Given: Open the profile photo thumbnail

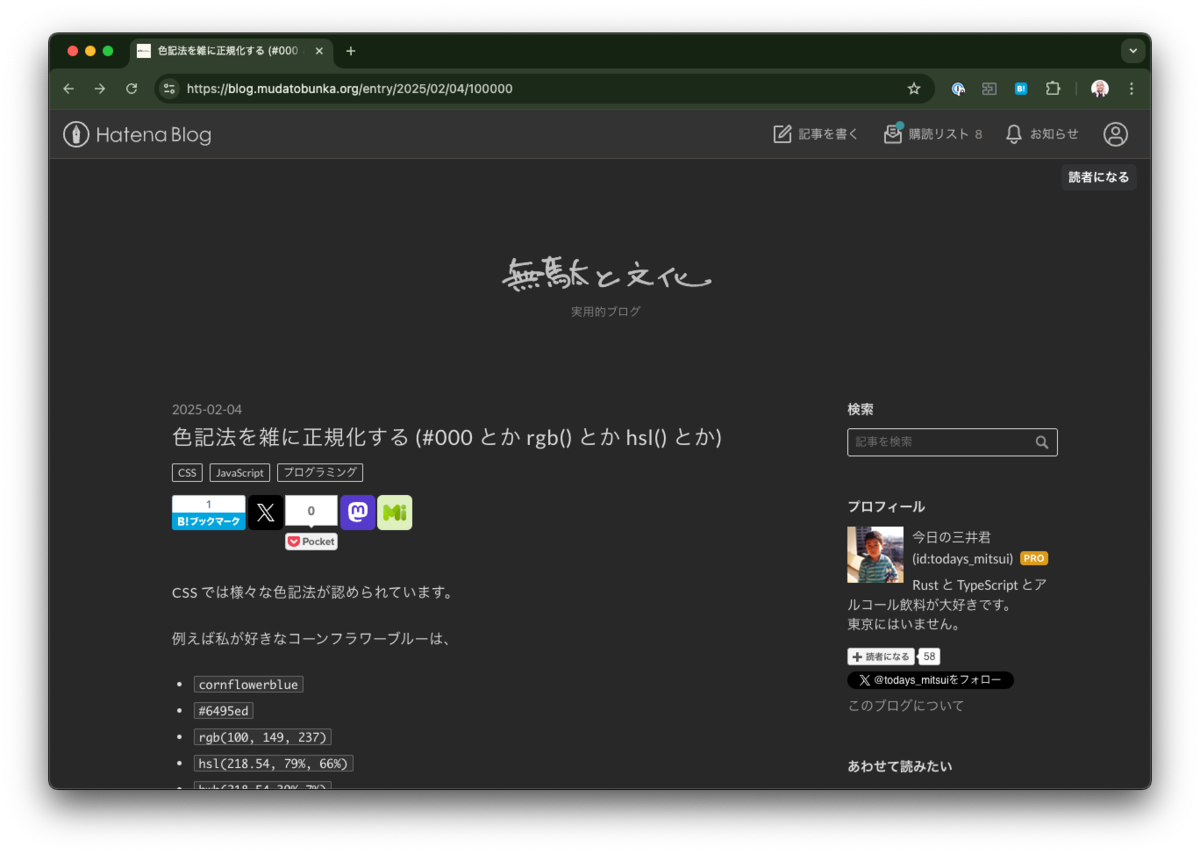Looking at the screenshot, I should (x=875, y=555).
